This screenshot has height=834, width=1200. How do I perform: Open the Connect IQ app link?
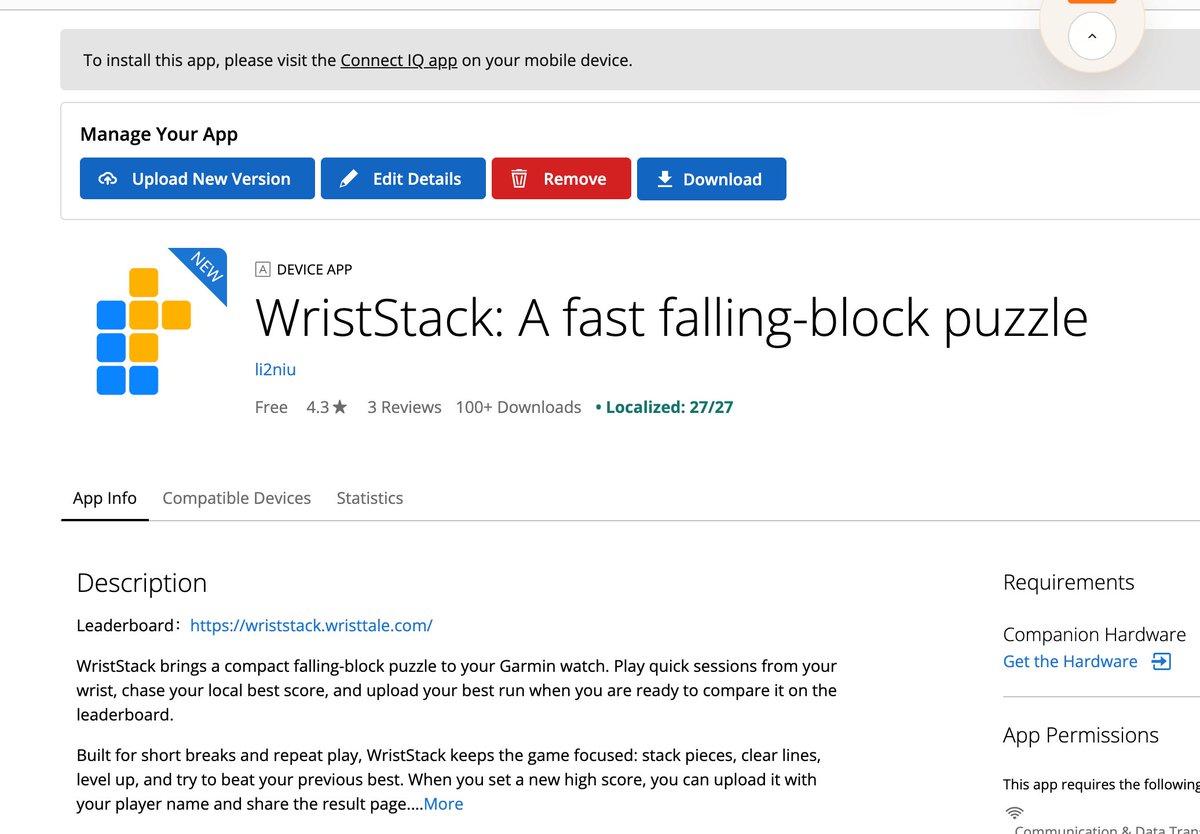click(x=399, y=60)
